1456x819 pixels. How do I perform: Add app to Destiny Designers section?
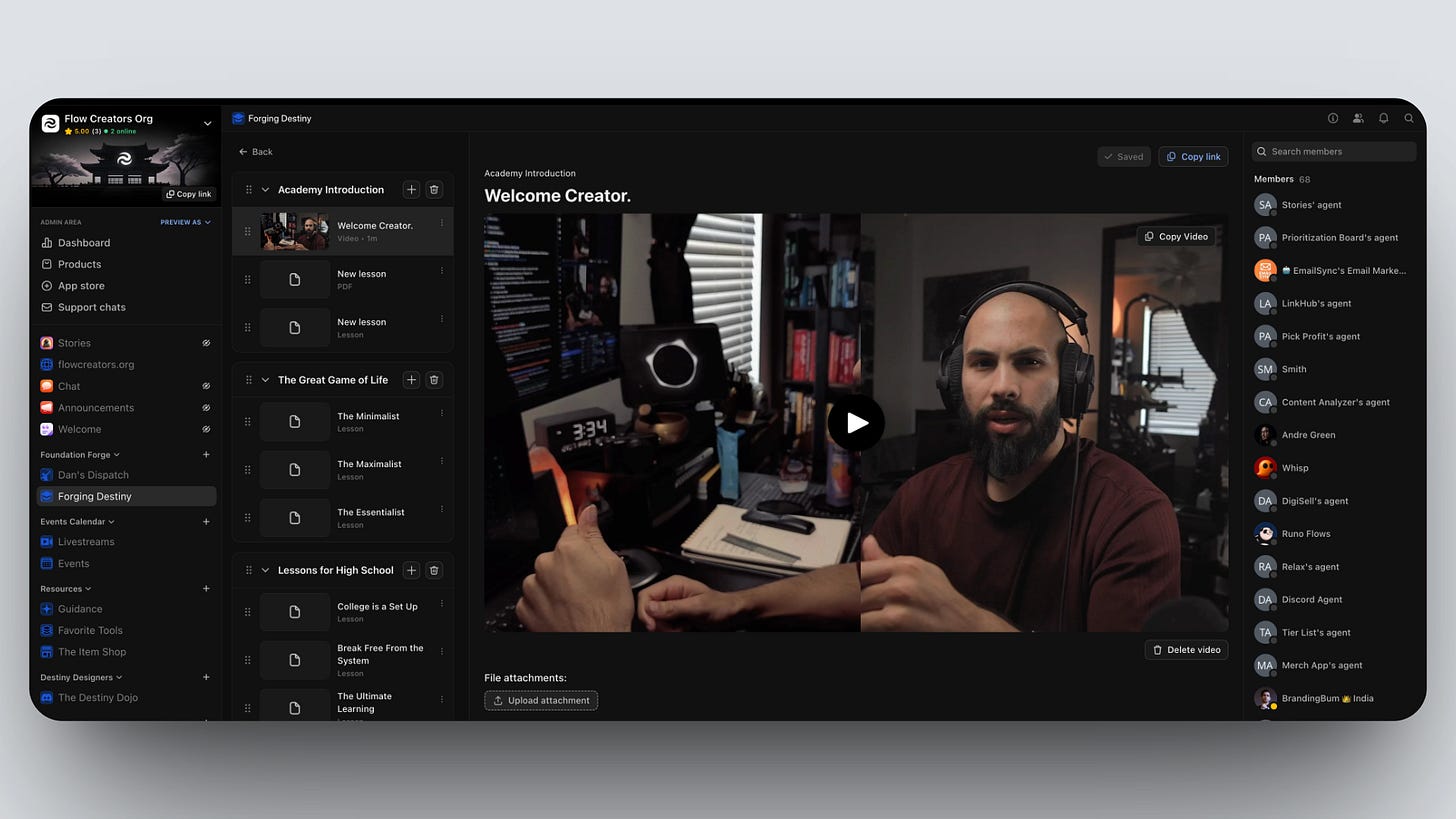coord(206,678)
